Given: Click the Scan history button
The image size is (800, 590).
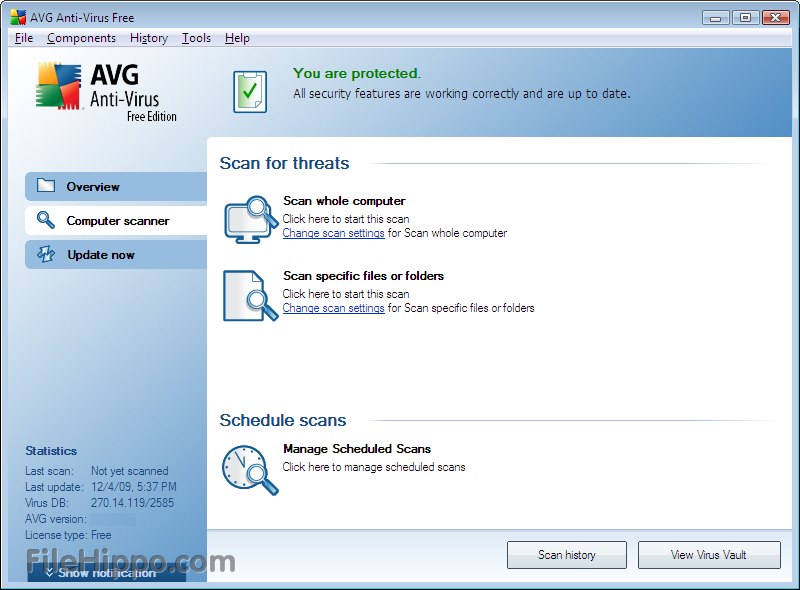Looking at the screenshot, I should (567, 555).
